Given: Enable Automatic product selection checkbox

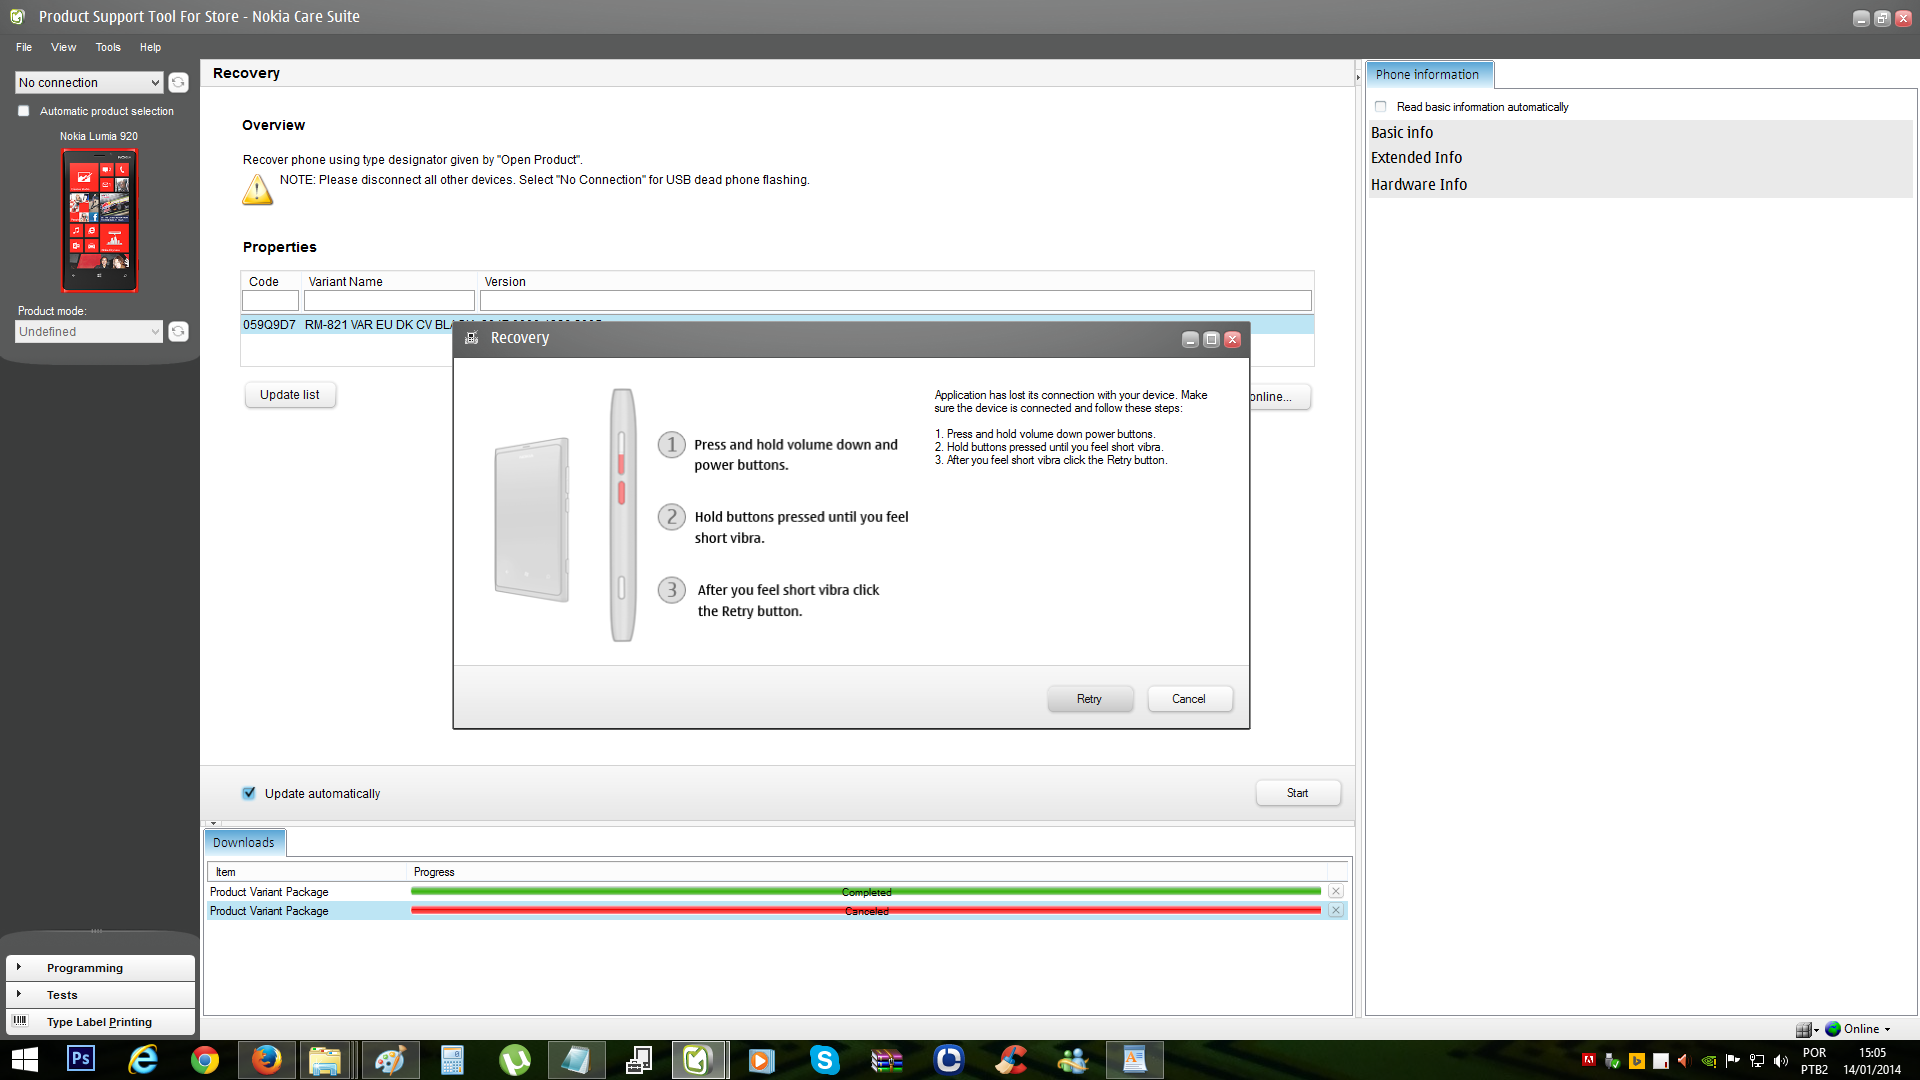Looking at the screenshot, I should pyautogui.click(x=24, y=111).
